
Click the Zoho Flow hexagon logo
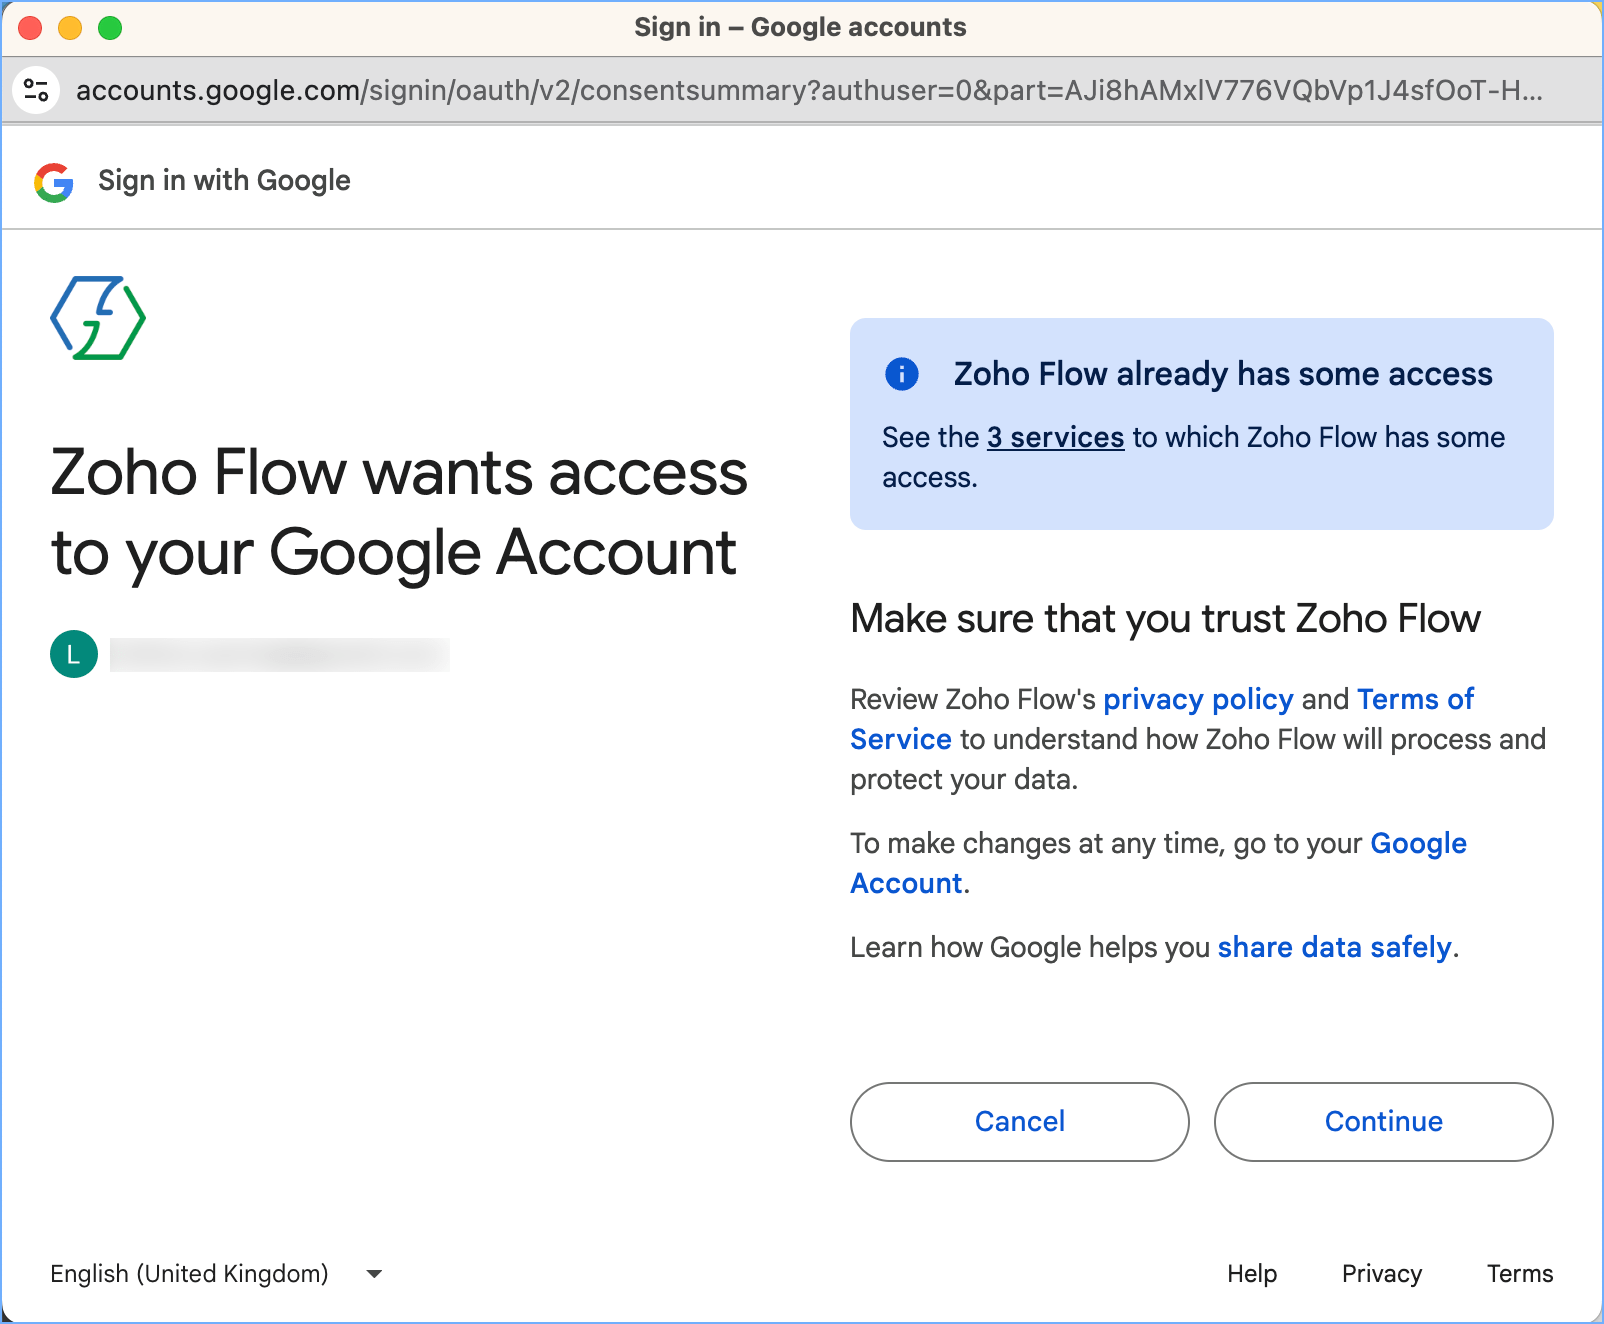98,318
